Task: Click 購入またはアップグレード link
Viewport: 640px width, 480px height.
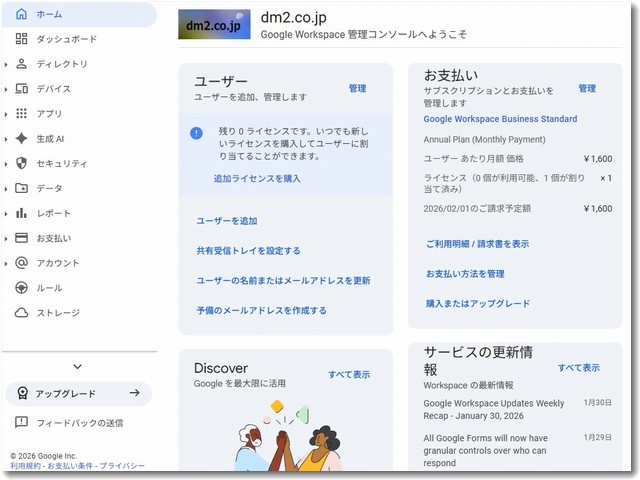Action: pos(478,303)
